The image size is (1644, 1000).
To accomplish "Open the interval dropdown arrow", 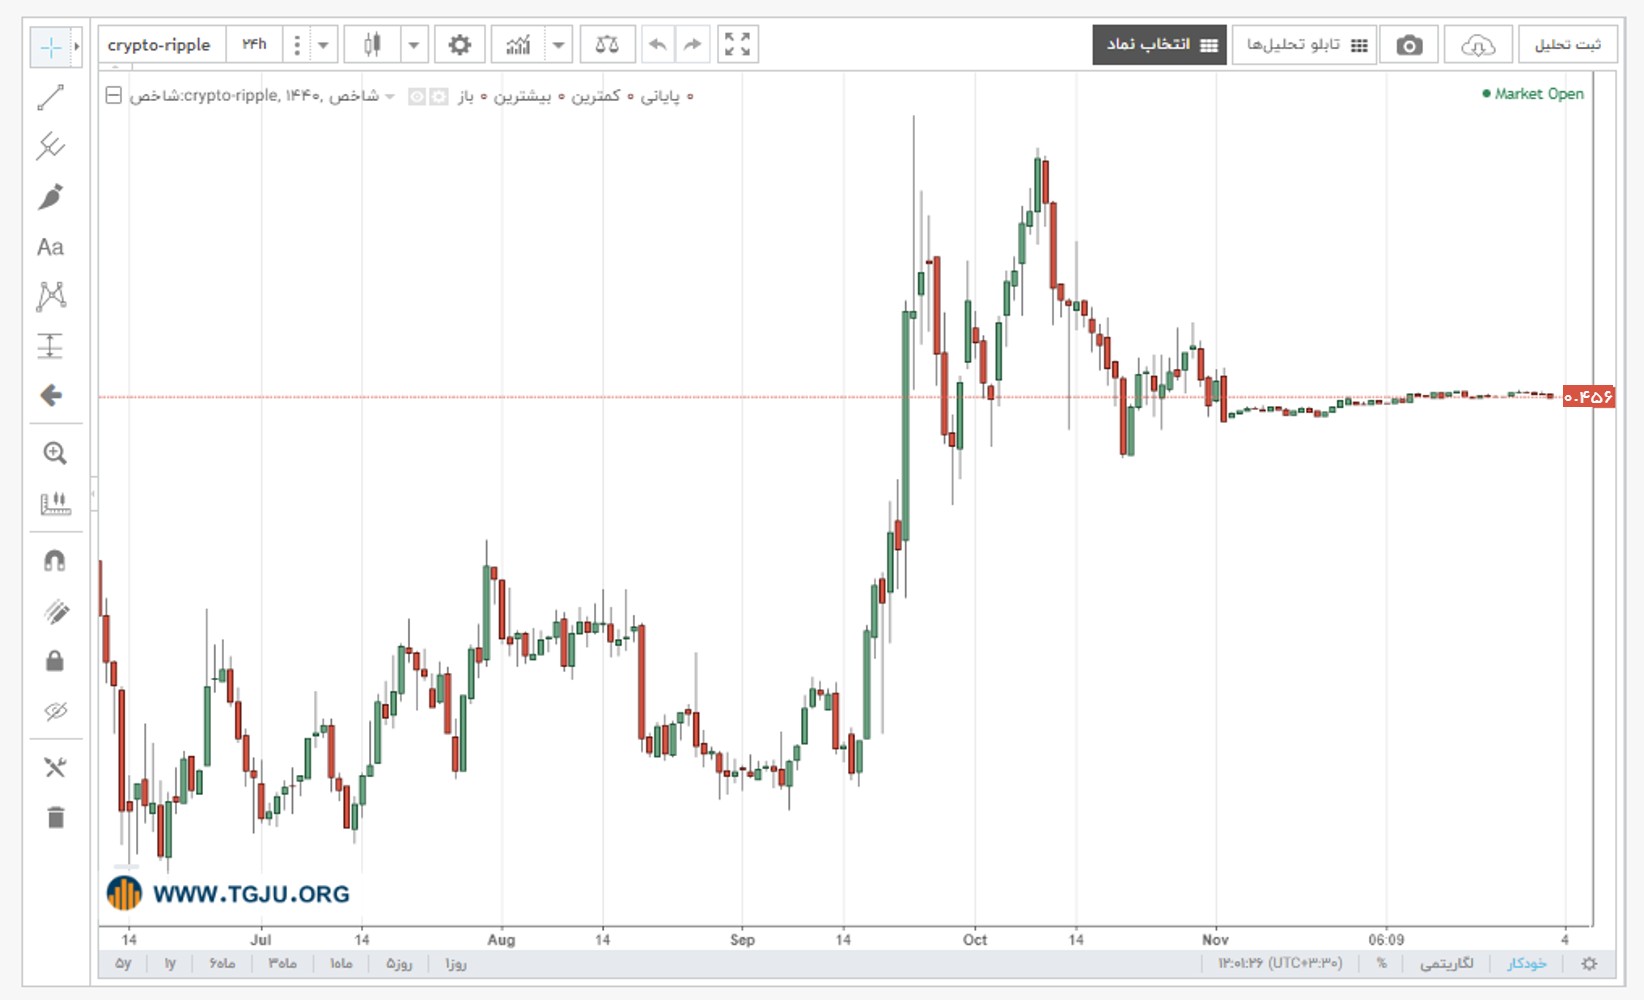I will [x=323, y=45].
